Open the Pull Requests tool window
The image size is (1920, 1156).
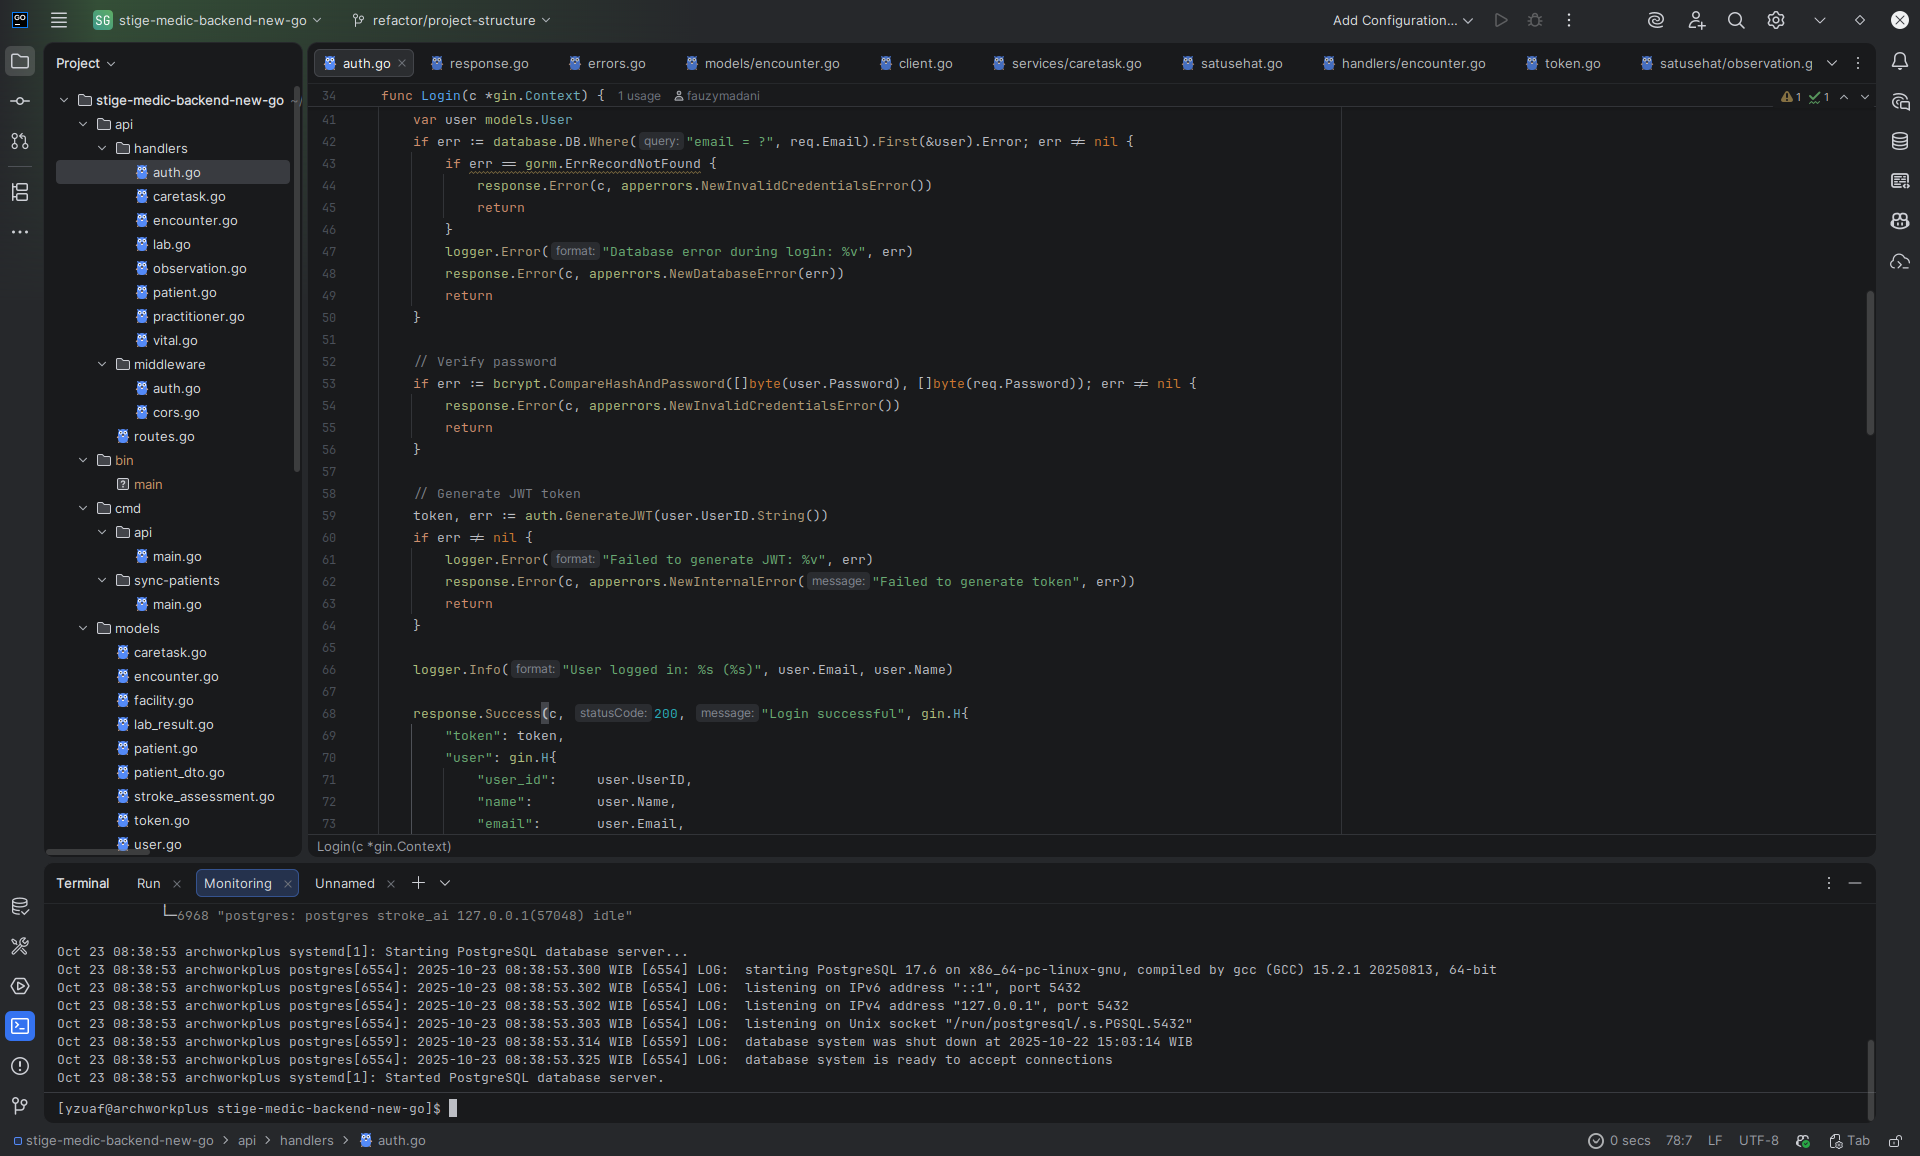(x=20, y=142)
